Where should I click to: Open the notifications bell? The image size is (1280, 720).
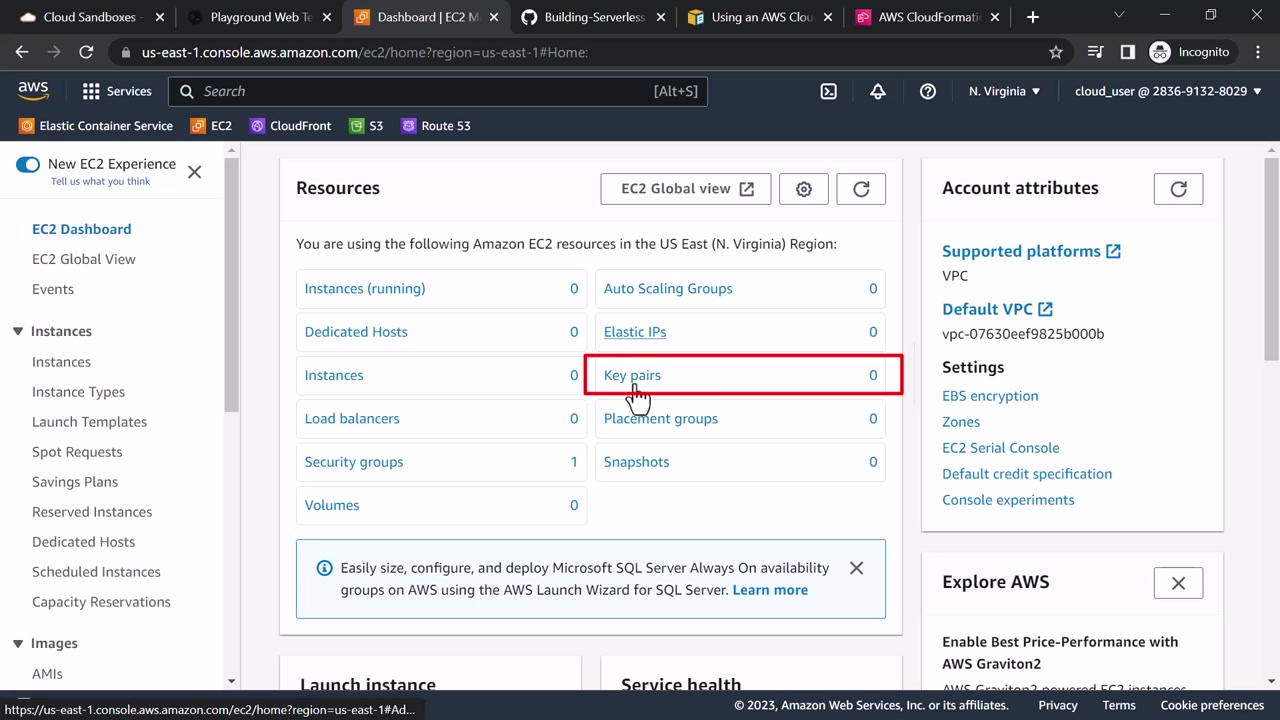point(878,91)
